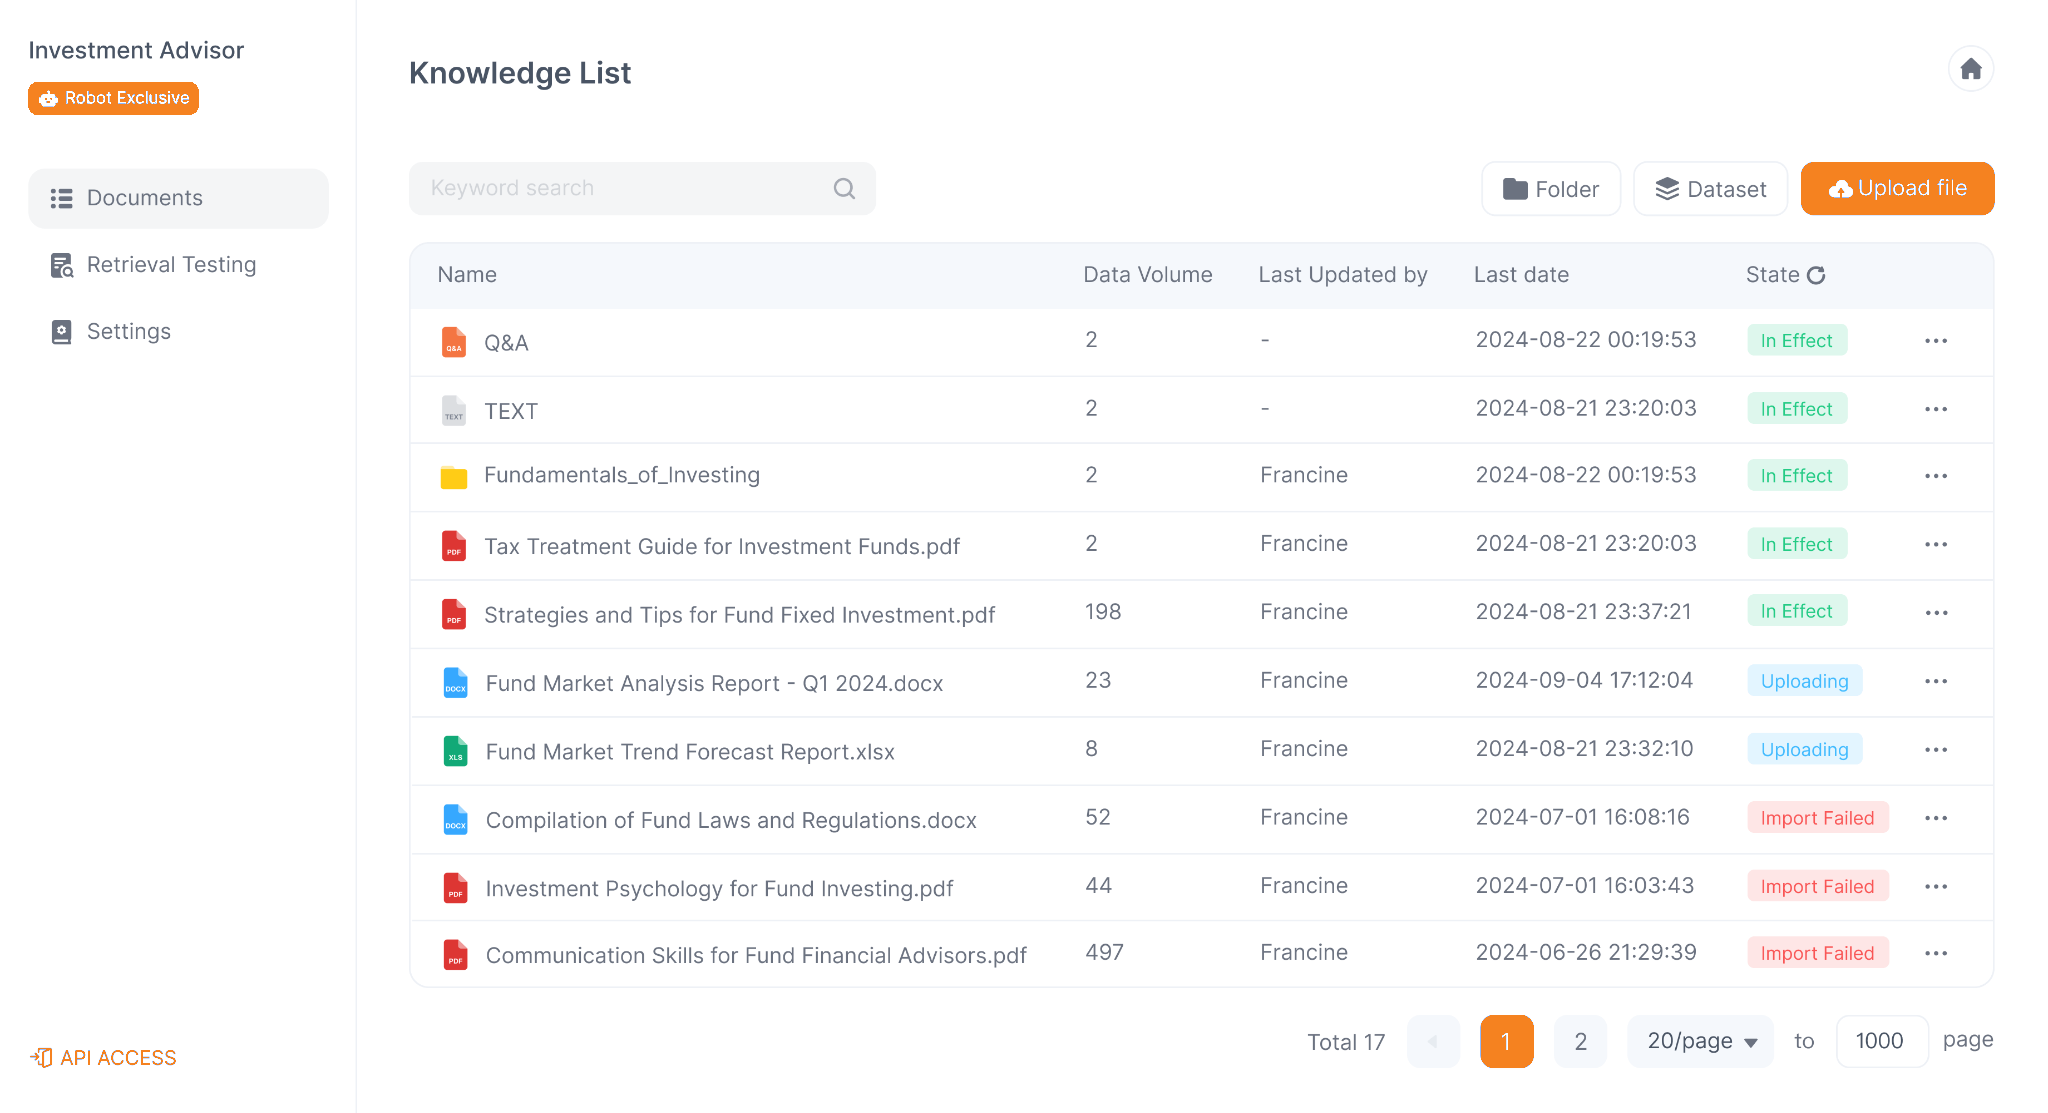
Task: Focus the Keyword search field
Action: click(x=642, y=188)
